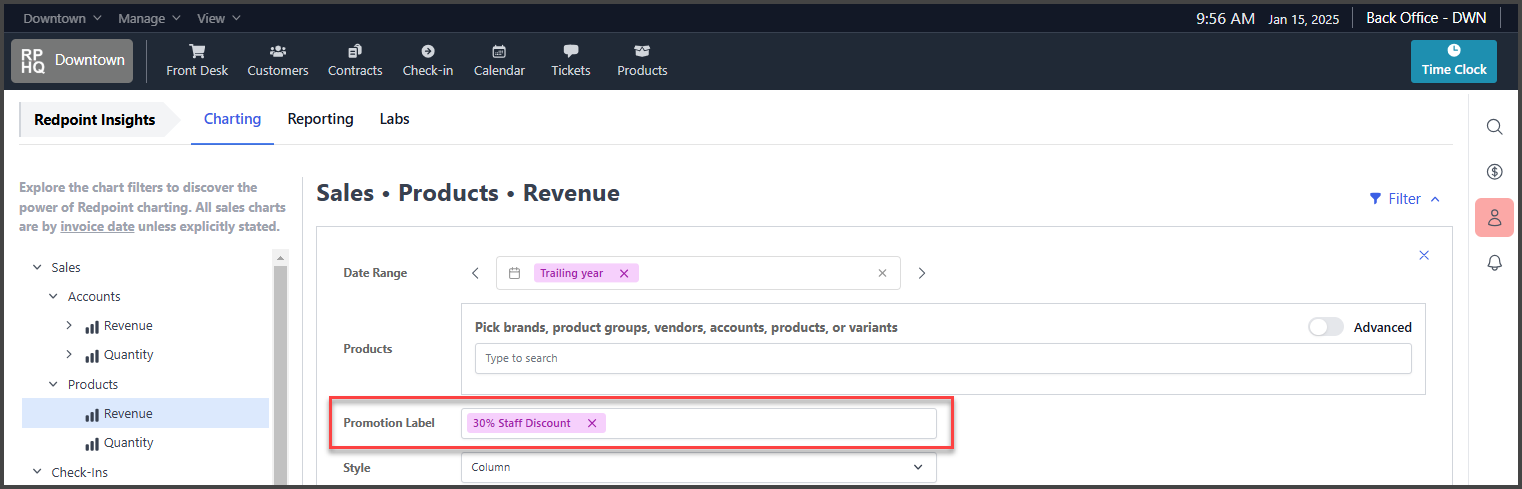The image size is (1522, 489).
Task: Open the Style Column dropdown
Action: (698, 467)
